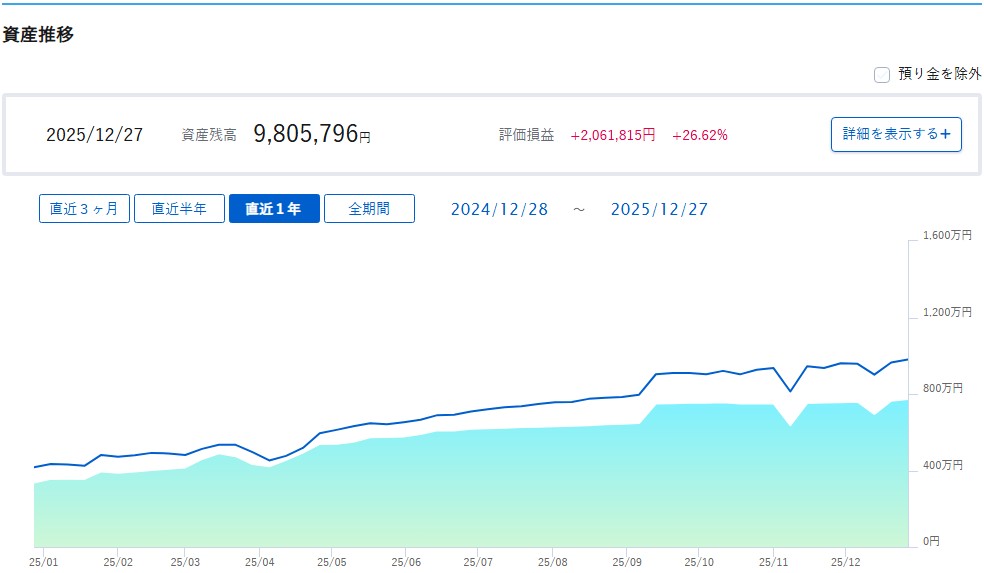Screen dimensions: 984x573
Task: Expand details with 詳細を表示する button
Action: pyautogui.click(x=896, y=134)
